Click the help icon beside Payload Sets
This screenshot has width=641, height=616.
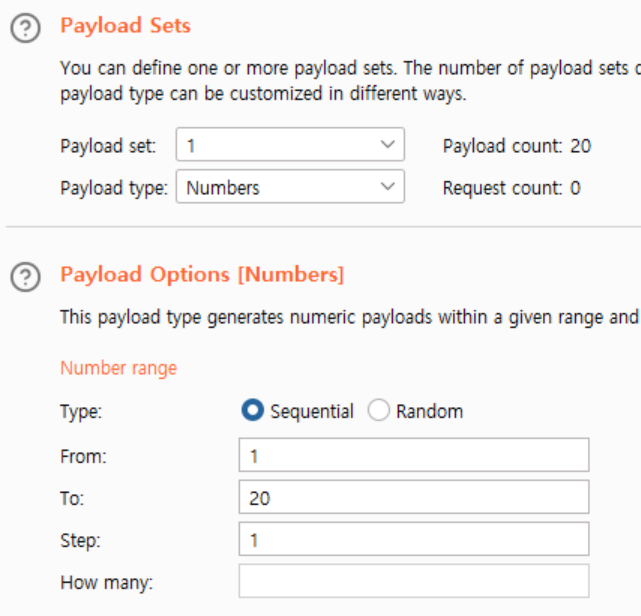(24, 28)
